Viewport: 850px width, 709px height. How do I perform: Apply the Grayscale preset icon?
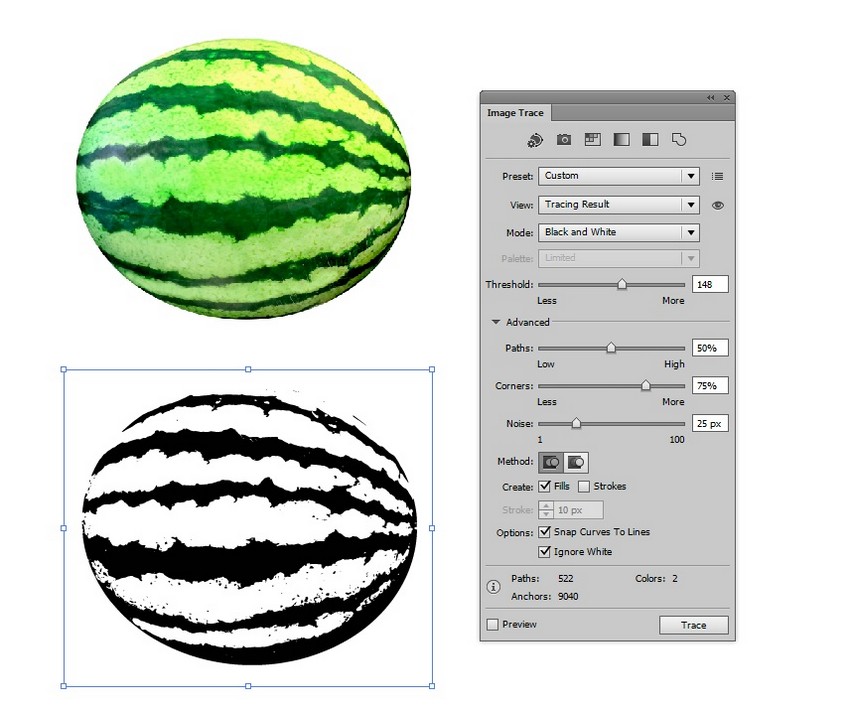(621, 140)
